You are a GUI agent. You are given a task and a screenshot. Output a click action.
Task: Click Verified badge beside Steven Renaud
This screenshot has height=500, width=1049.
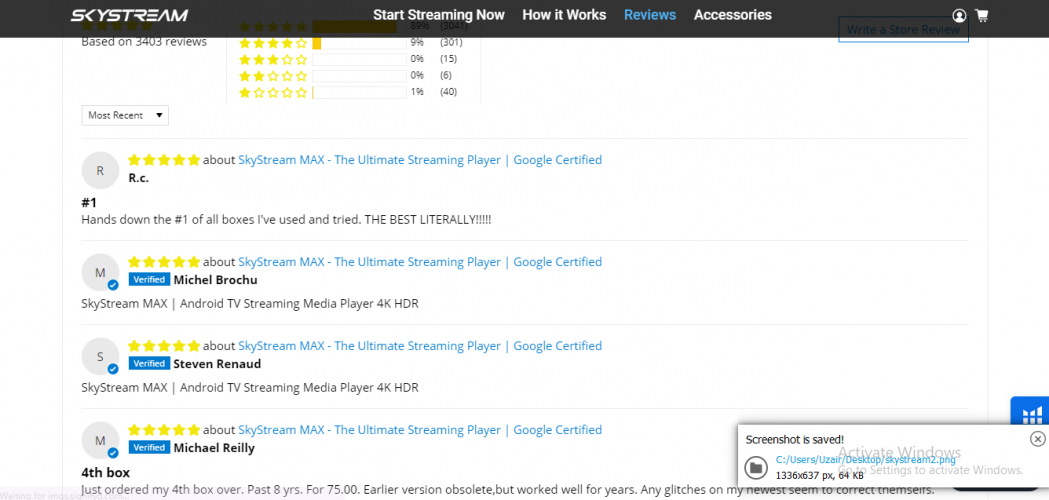tap(150, 363)
